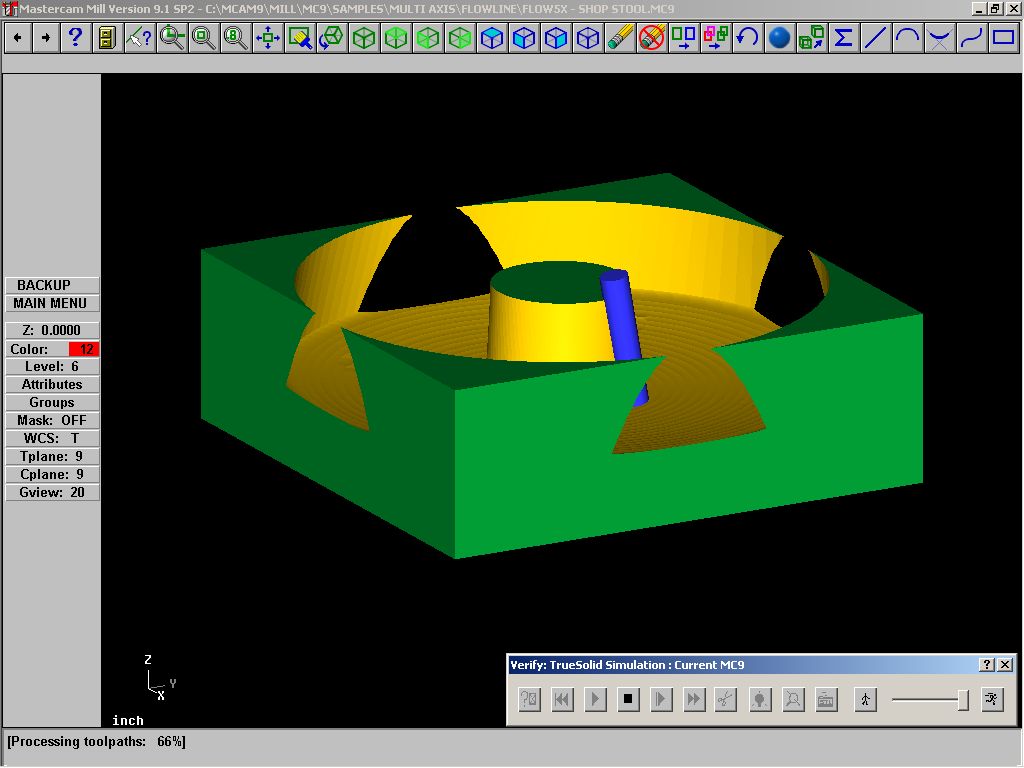Viewport: 1024px width, 768px height.
Task: Click Verify fast running figure icon
Action: click(992, 699)
